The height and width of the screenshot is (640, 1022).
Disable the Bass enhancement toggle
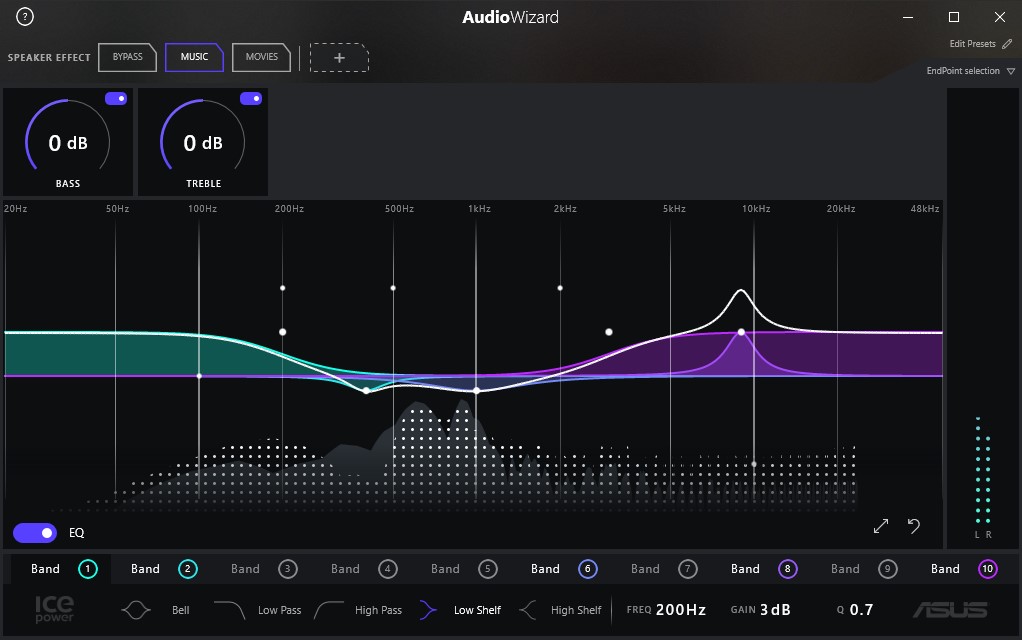pyautogui.click(x=116, y=99)
